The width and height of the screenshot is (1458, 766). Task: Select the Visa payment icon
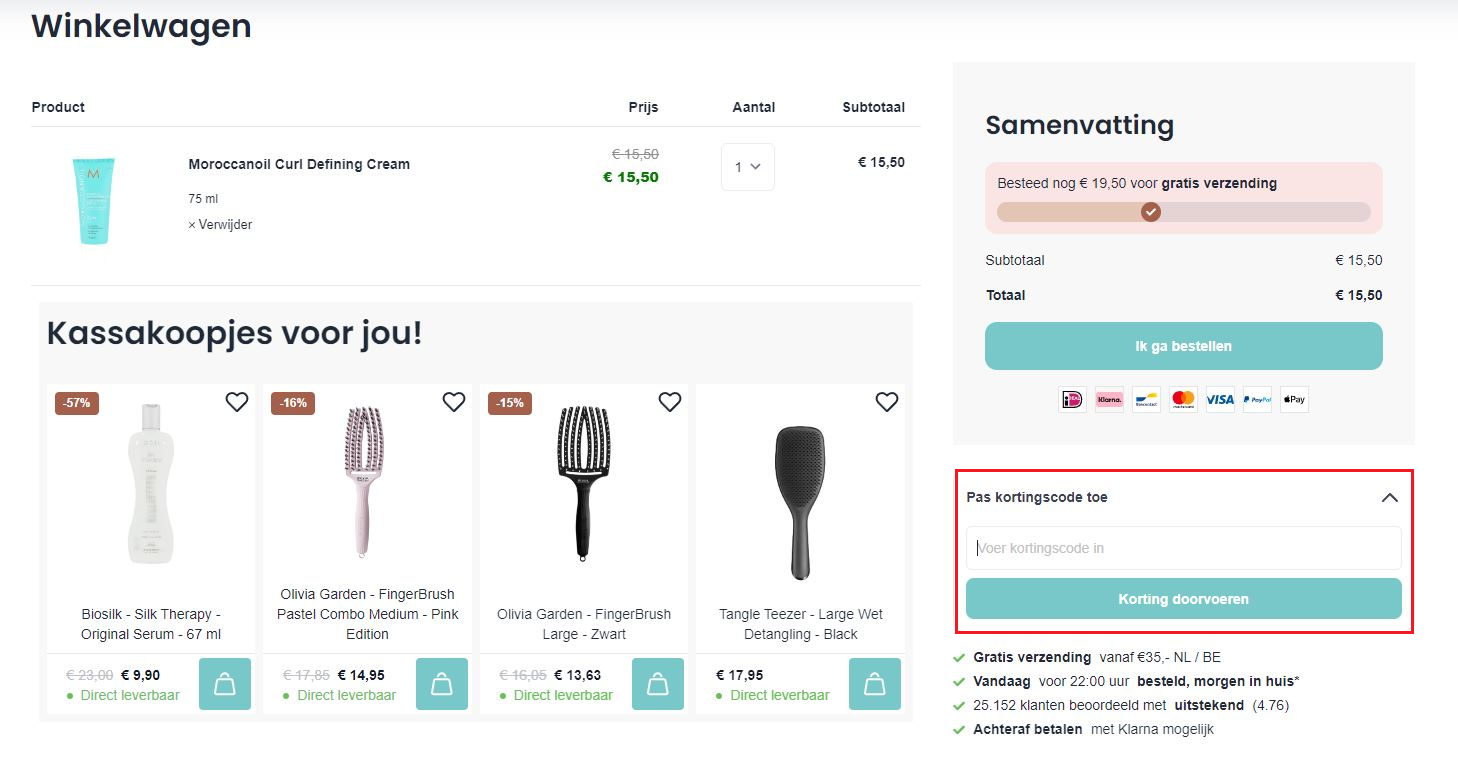click(1219, 399)
